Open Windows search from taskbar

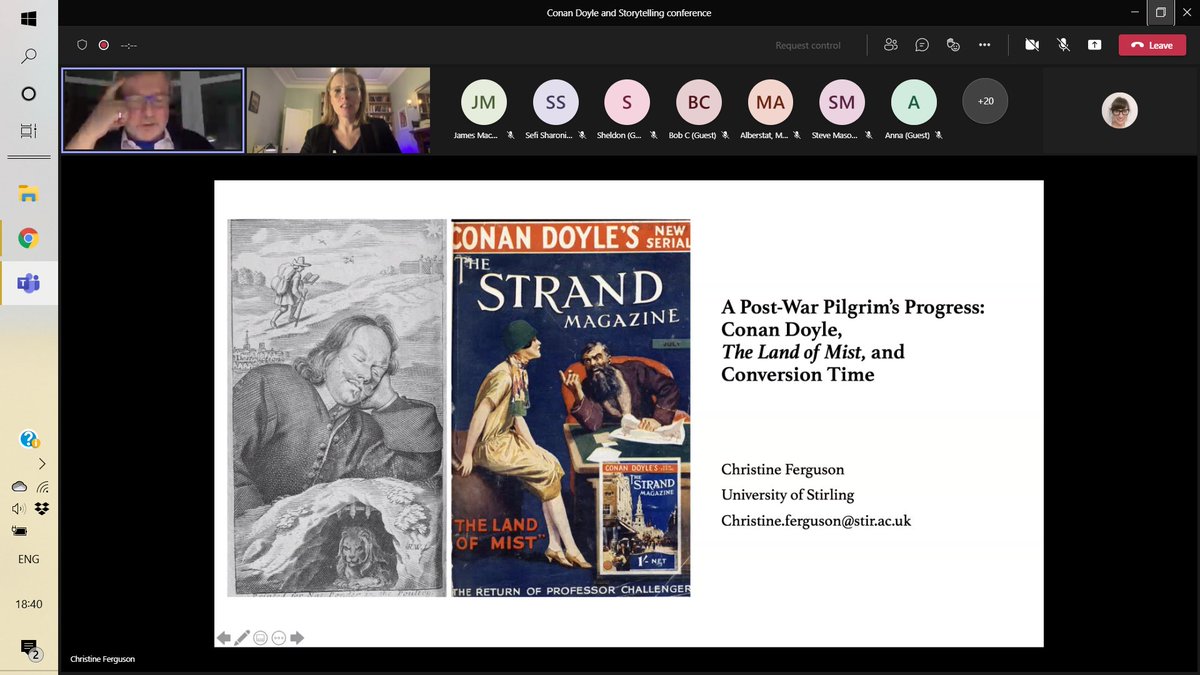(28, 56)
